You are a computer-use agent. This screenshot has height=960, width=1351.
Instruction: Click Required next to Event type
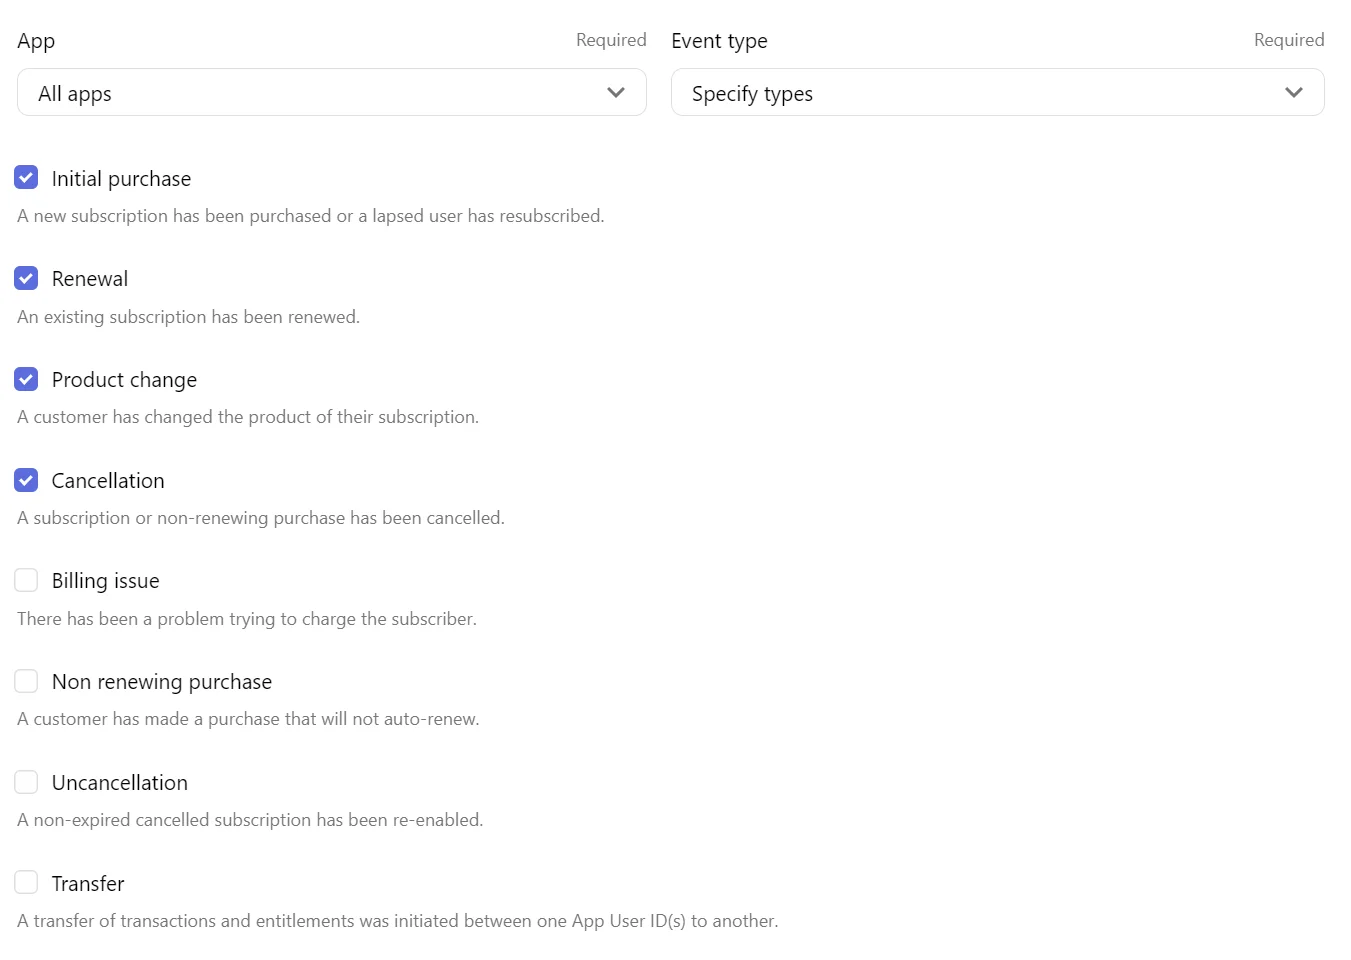coord(1289,40)
